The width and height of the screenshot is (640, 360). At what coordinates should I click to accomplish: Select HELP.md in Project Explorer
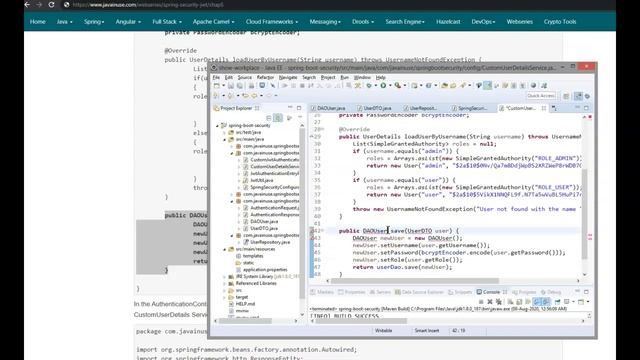coord(245,304)
